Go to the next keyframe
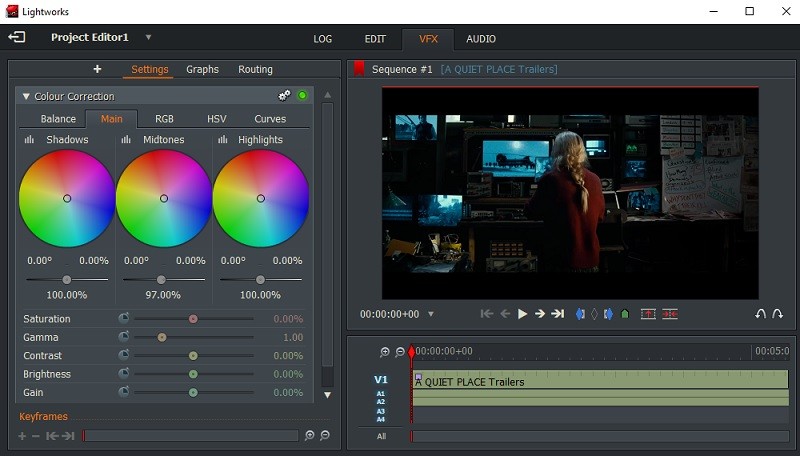 click(x=68, y=436)
